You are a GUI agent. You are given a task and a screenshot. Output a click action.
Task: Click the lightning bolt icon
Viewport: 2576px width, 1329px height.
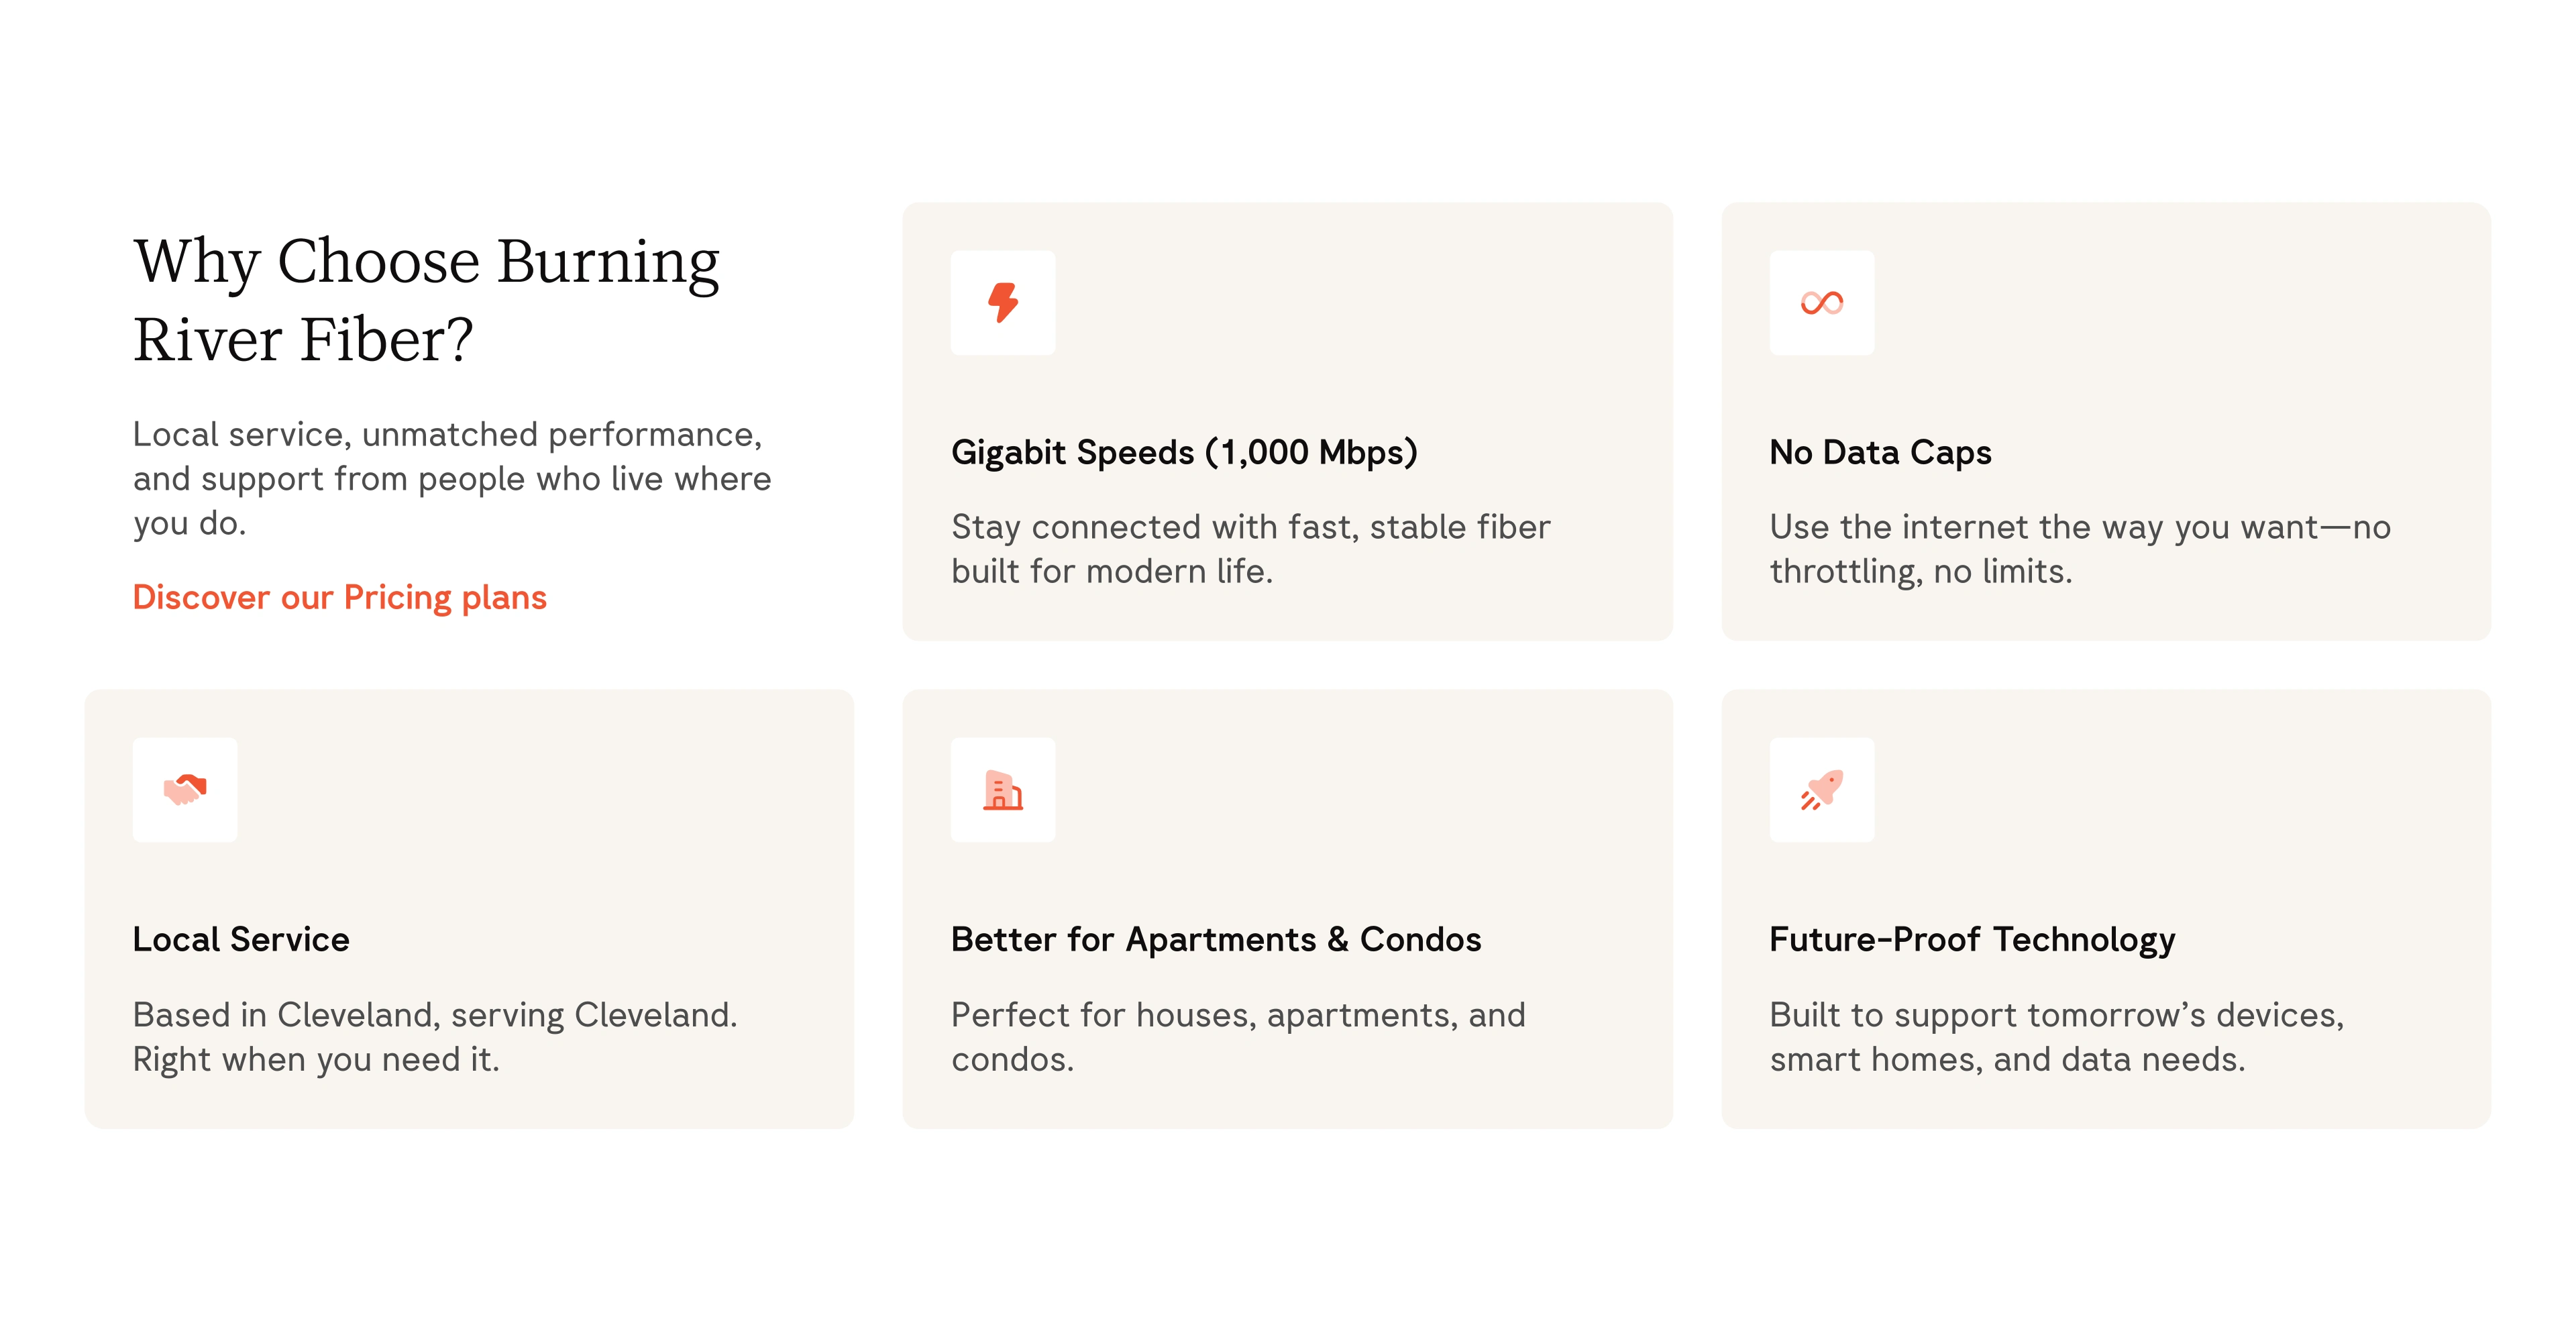1002,302
